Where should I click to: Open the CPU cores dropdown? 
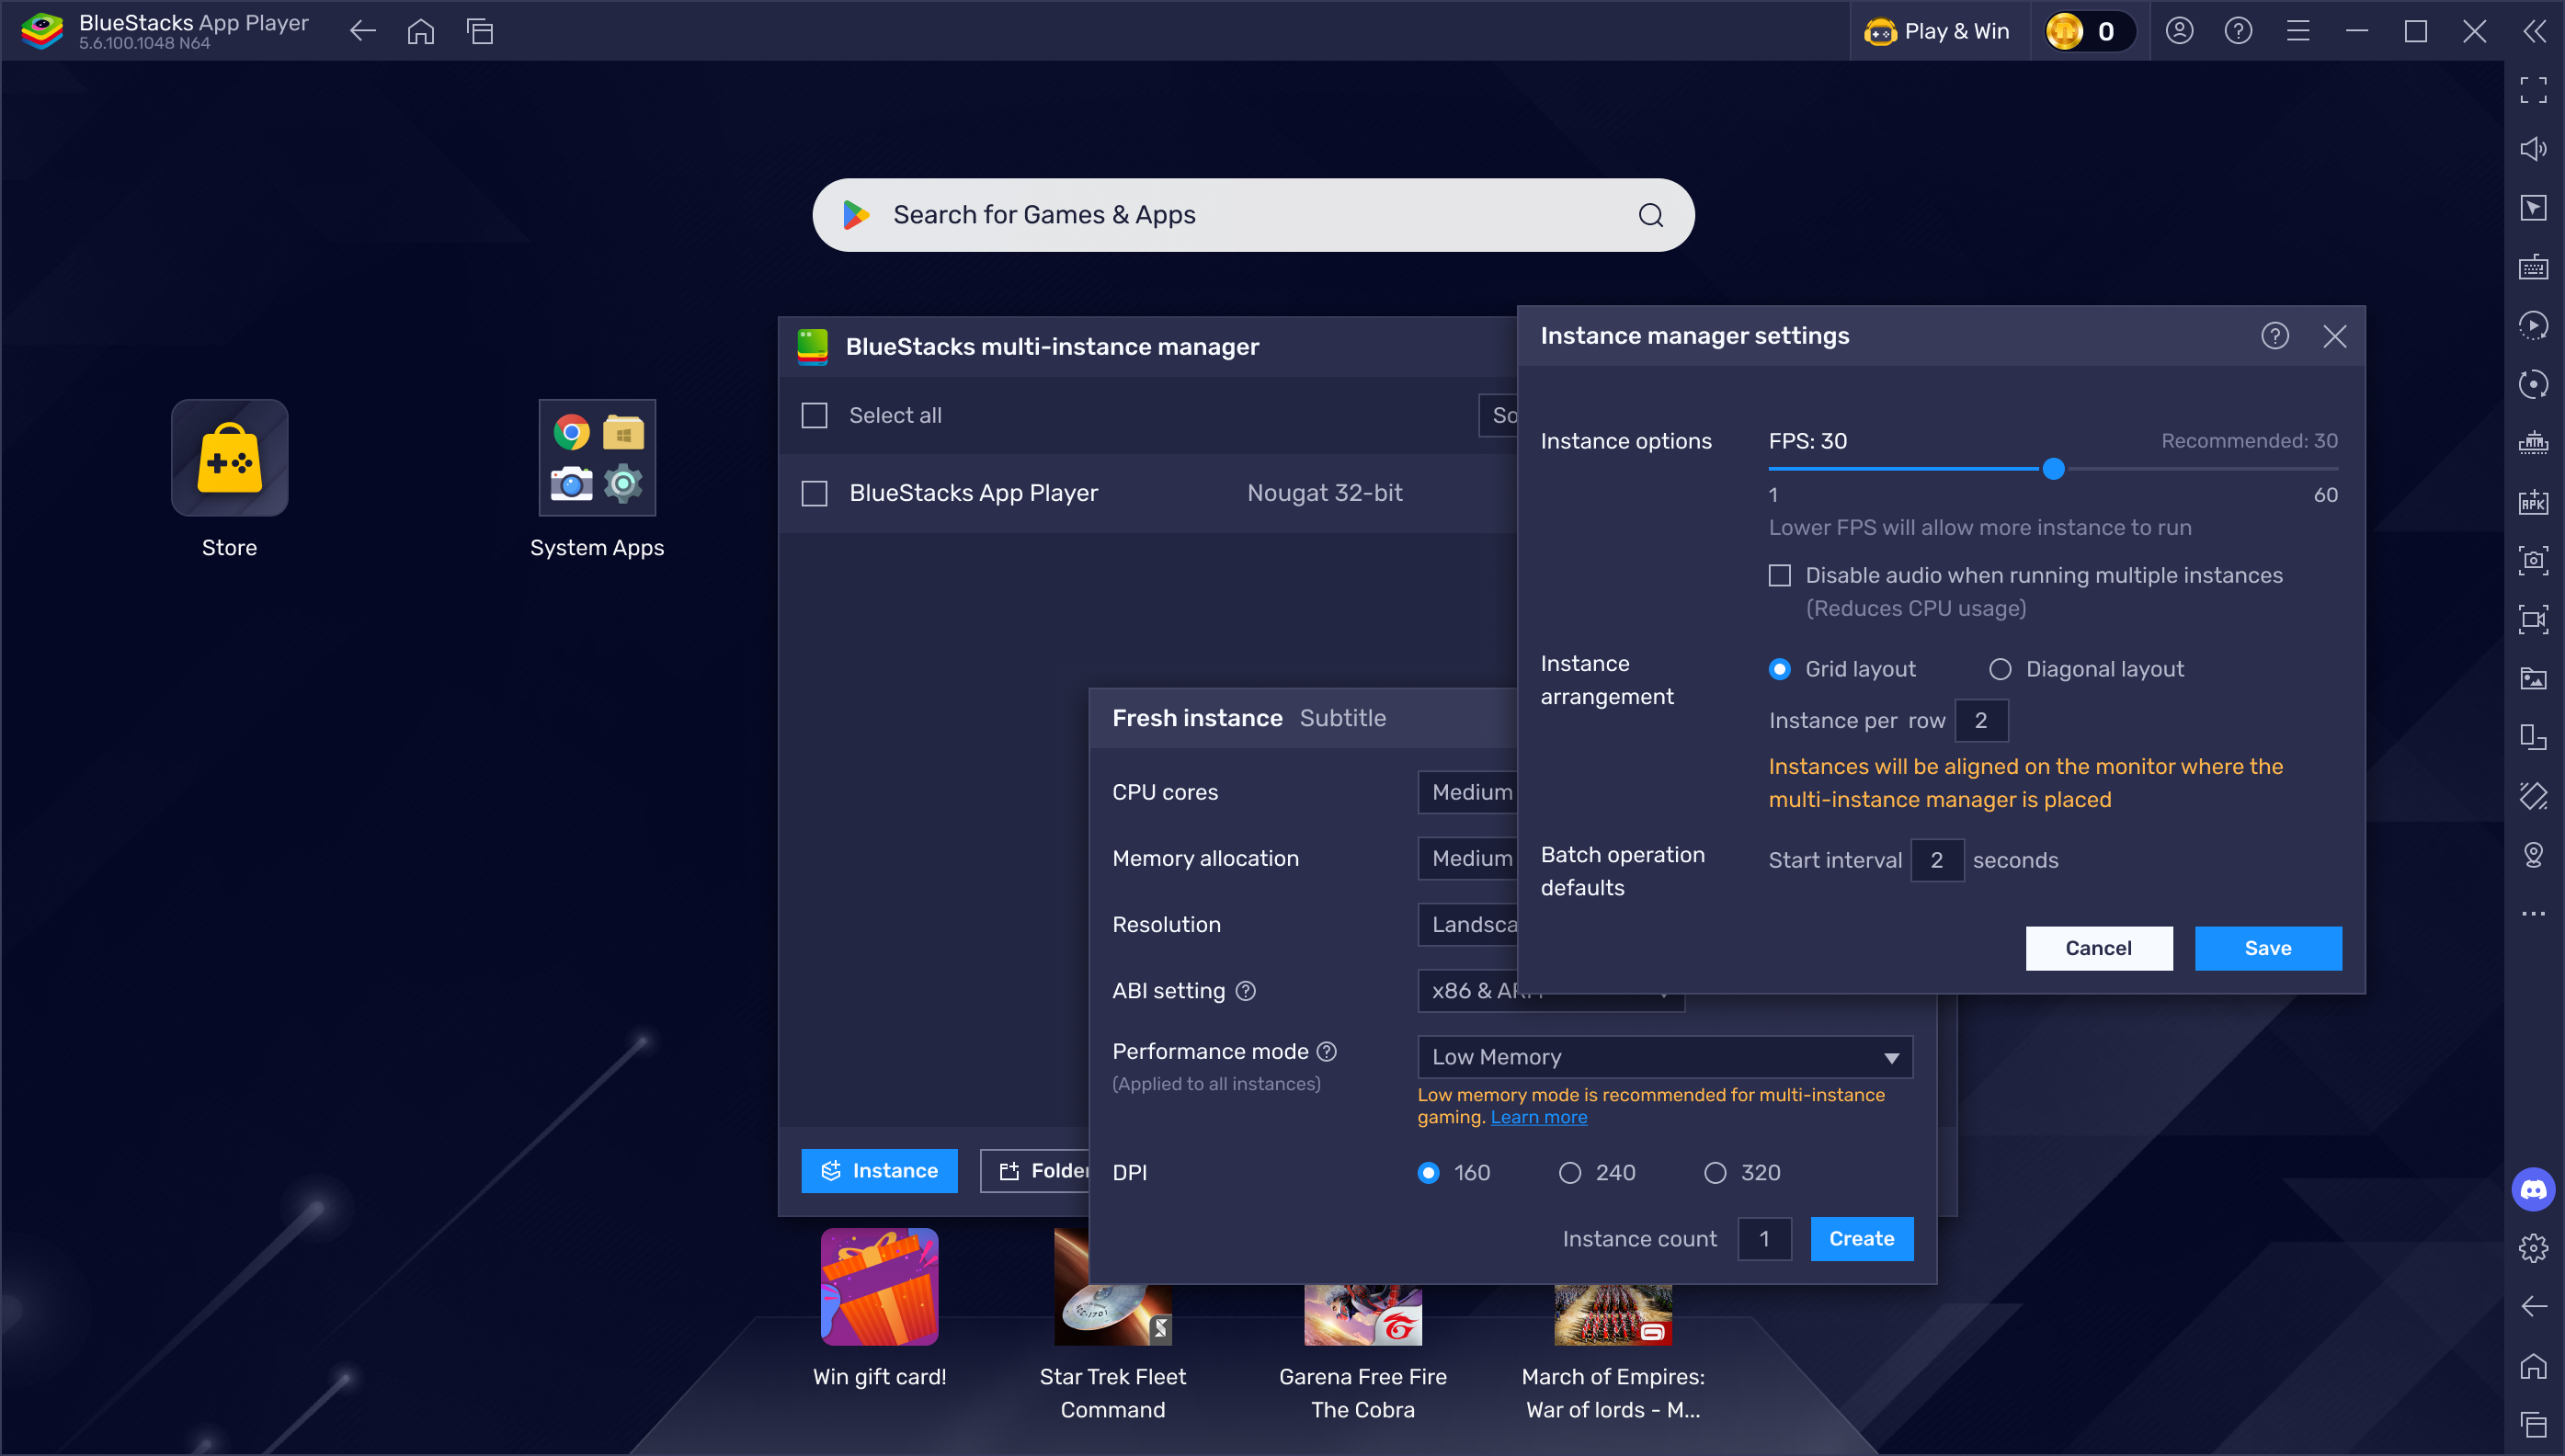click(1468, 792)
